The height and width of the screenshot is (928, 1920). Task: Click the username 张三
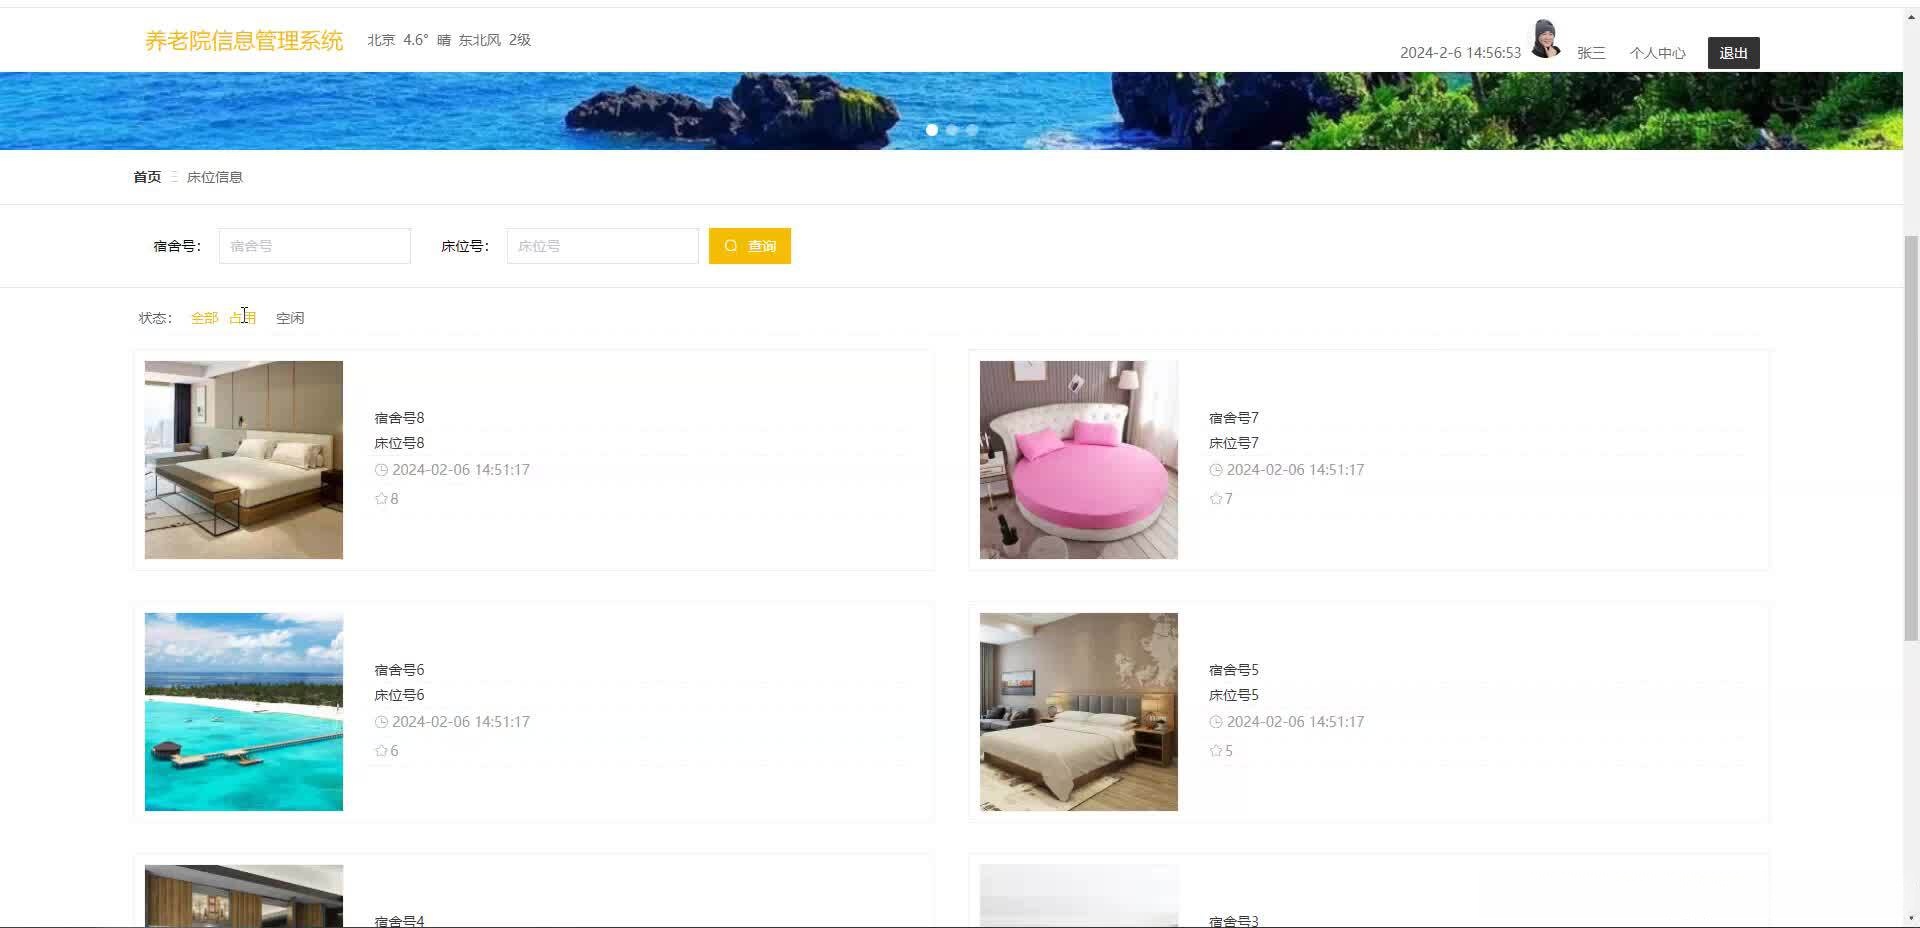coord(1591,53)
